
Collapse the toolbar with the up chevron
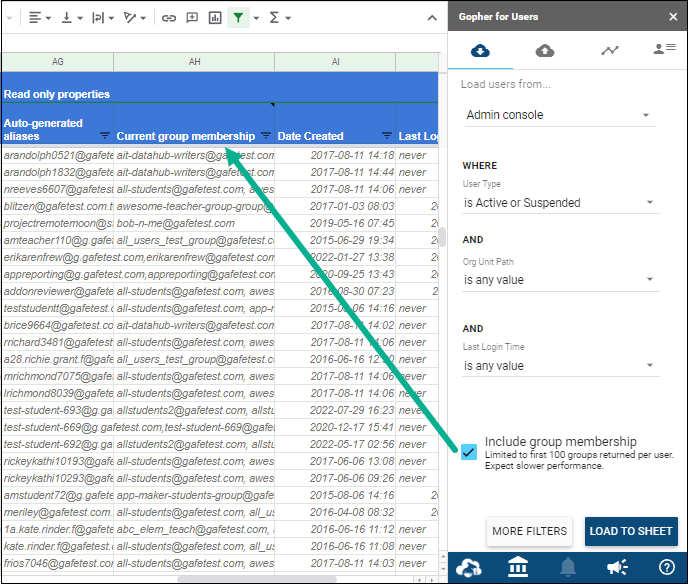(432, 18)
